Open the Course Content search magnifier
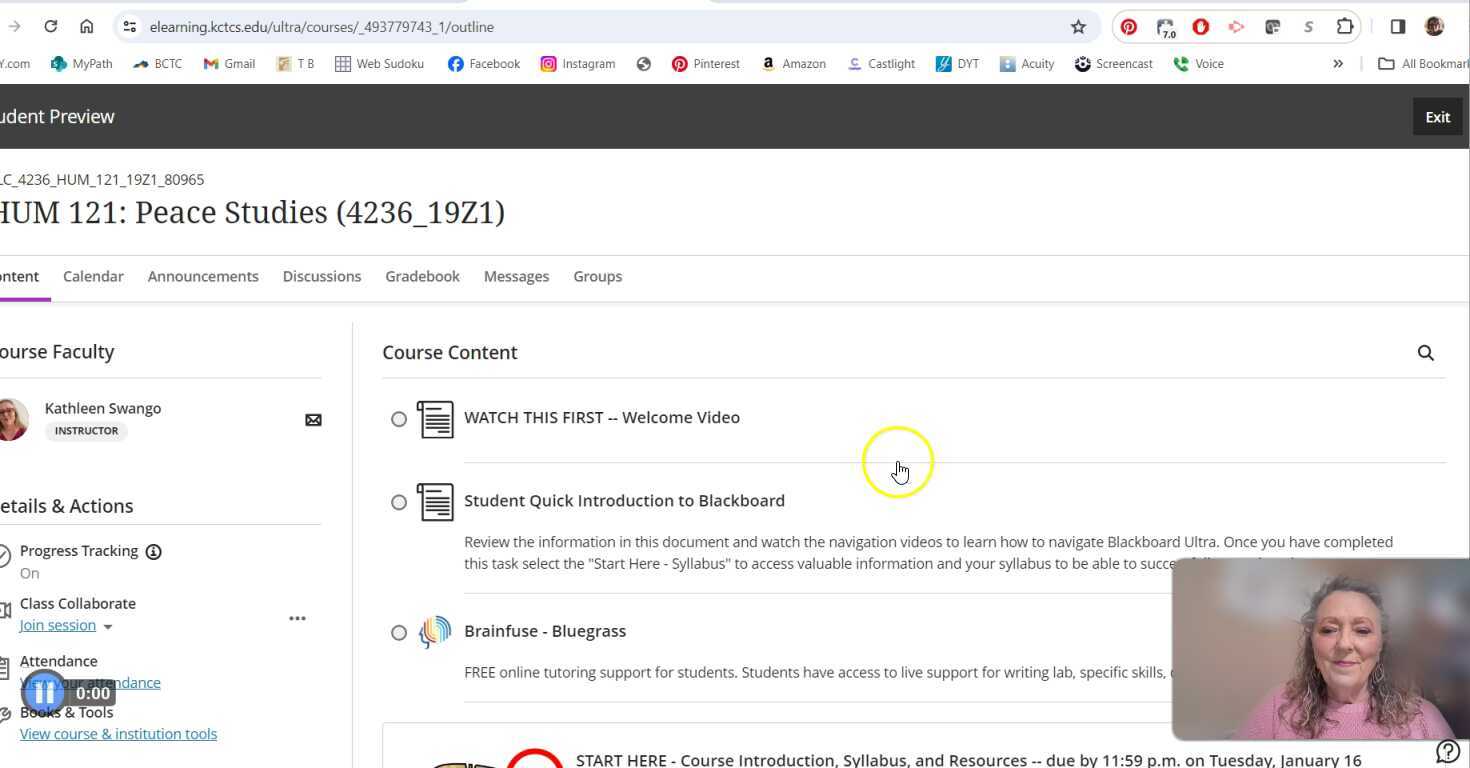 pyautogui.click(x=1425, y=353)
